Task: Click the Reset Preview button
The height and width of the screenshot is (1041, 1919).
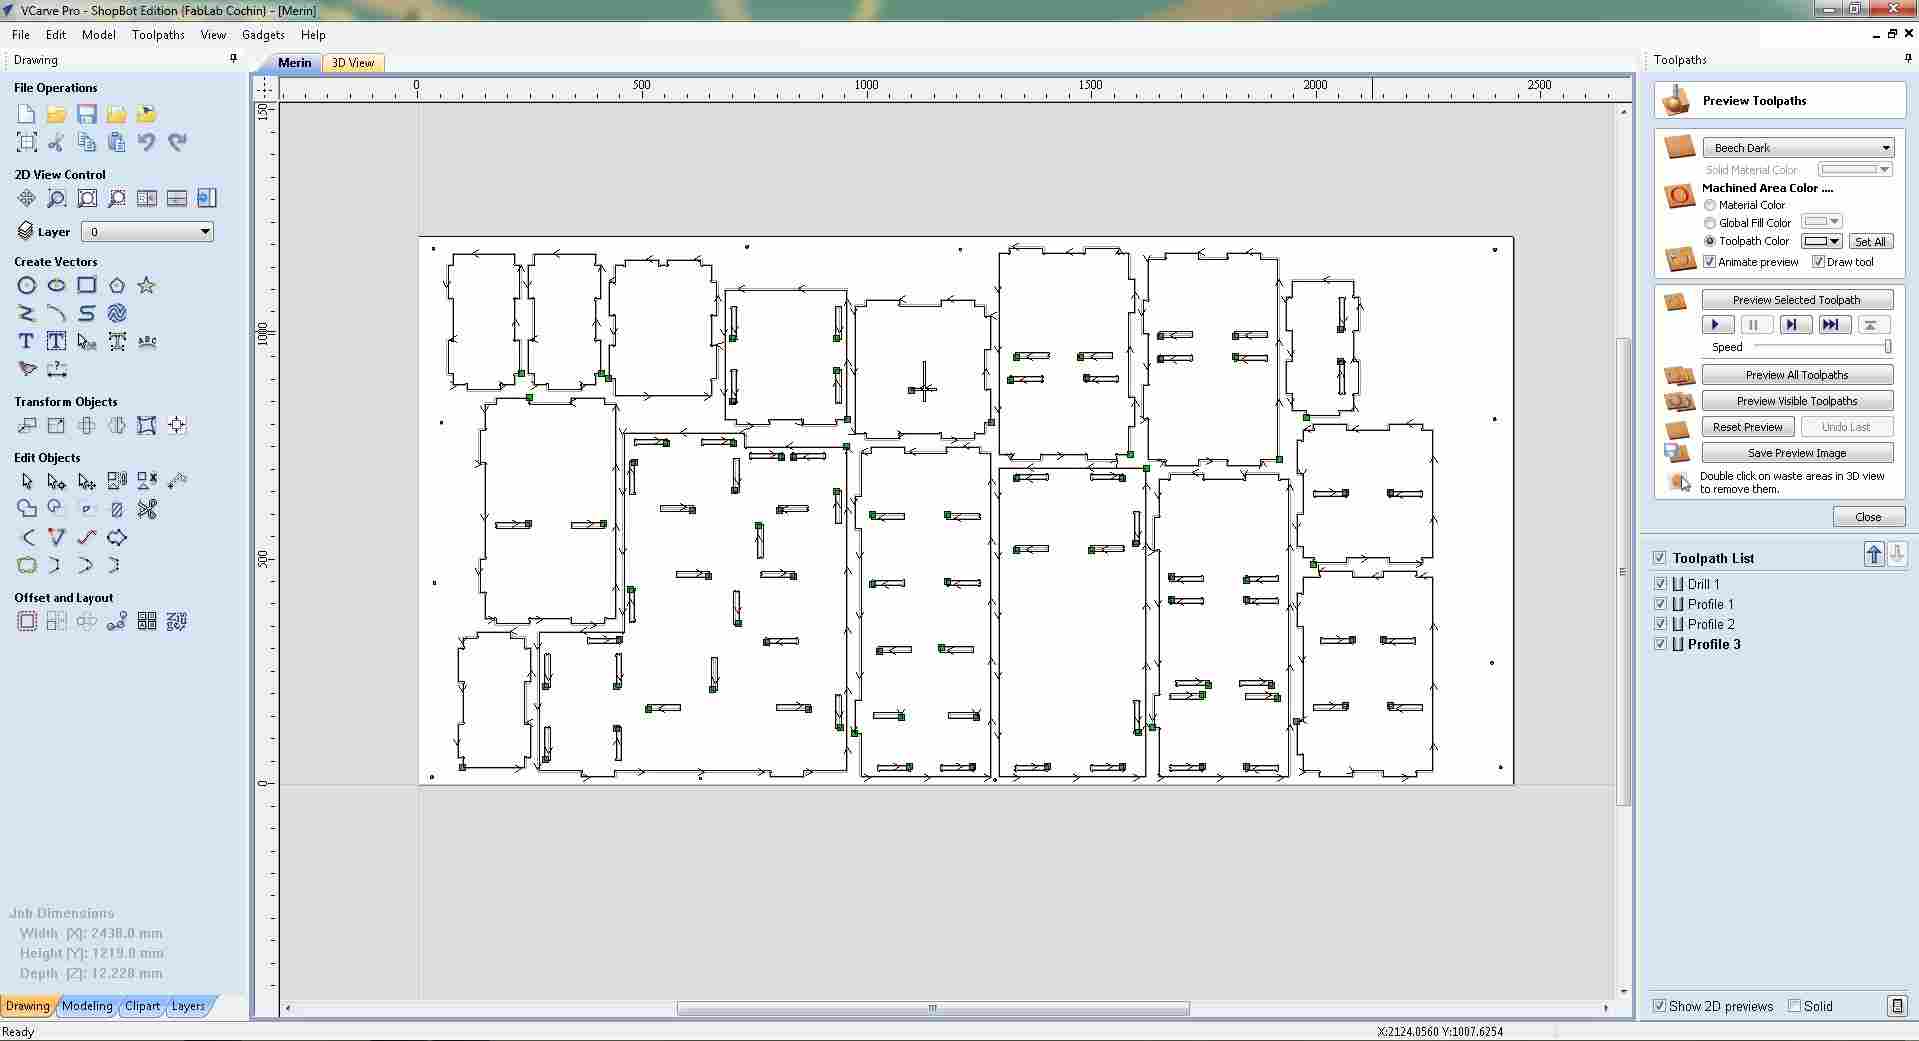Action: [1749, 426]
